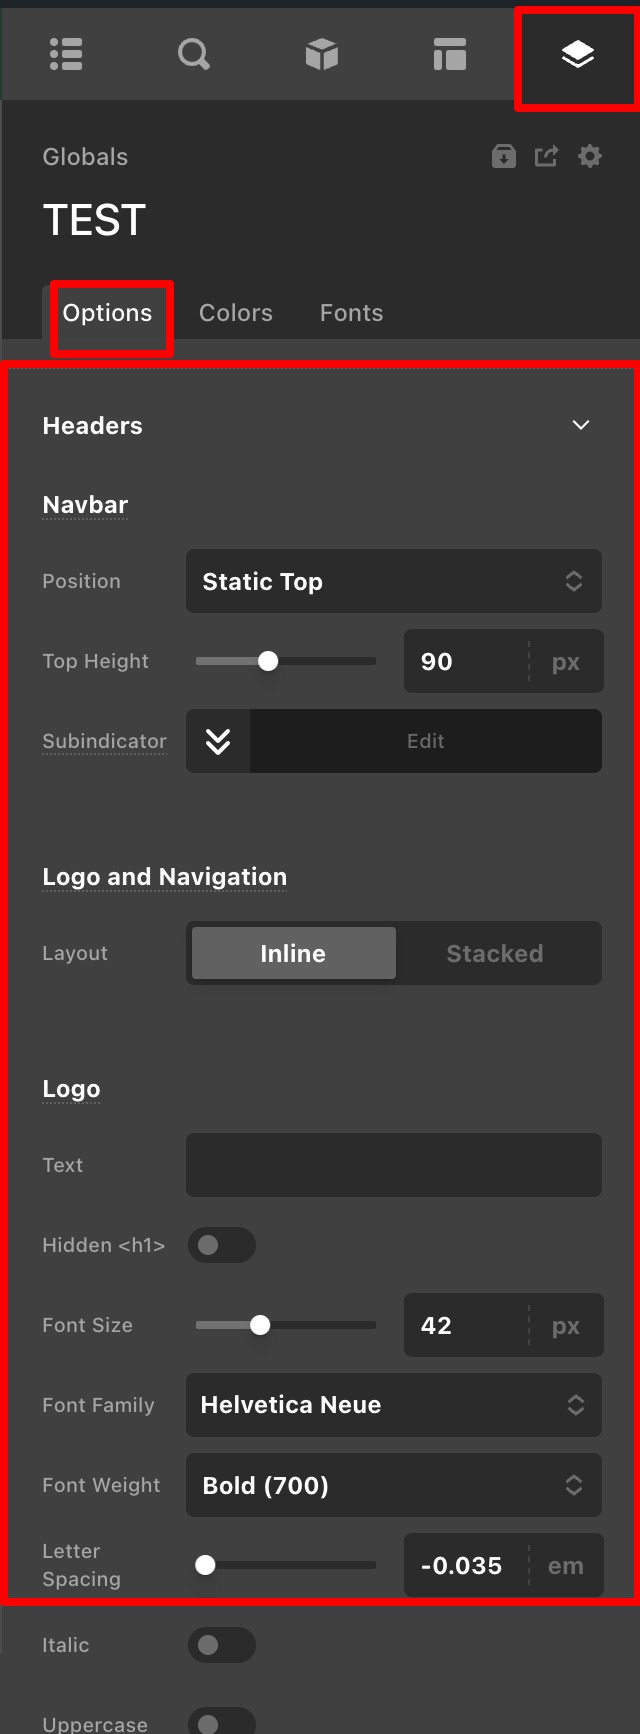Click the search magnifier icon
Screen dimensions: 640x1734
click(x=194, y=54)
